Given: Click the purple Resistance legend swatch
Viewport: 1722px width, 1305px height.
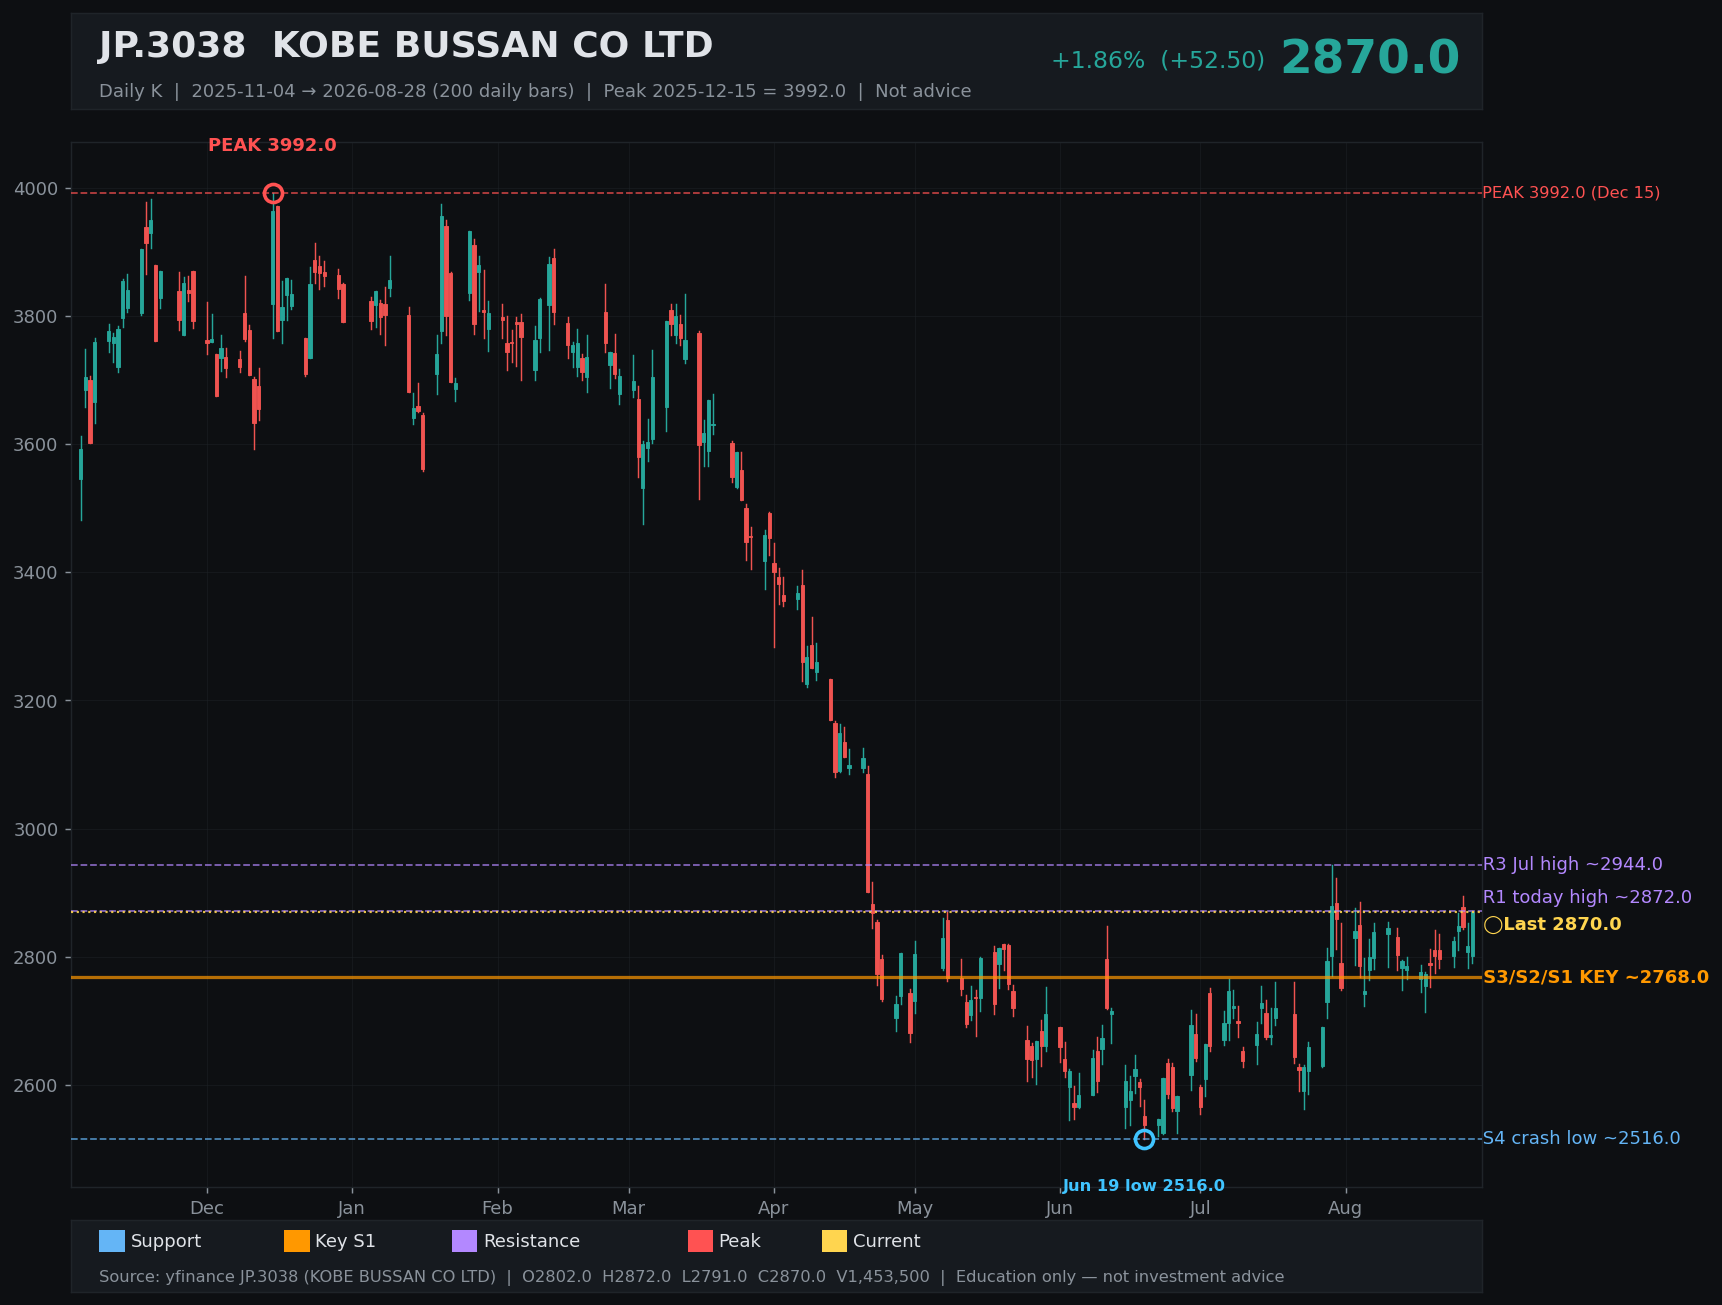Looking at the screenshot, I should click(465, 1241).
